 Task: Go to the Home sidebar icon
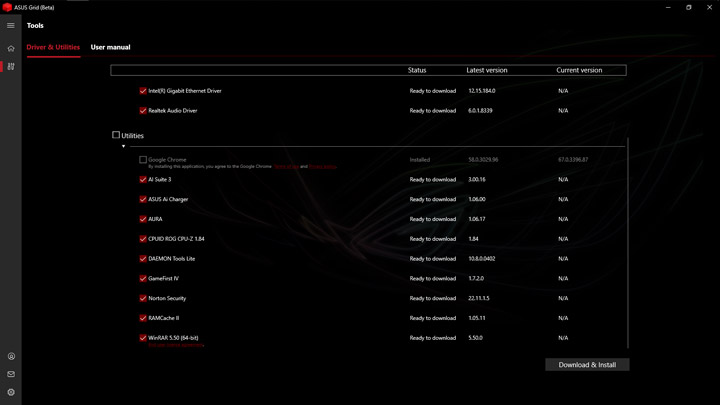[11, 48]
